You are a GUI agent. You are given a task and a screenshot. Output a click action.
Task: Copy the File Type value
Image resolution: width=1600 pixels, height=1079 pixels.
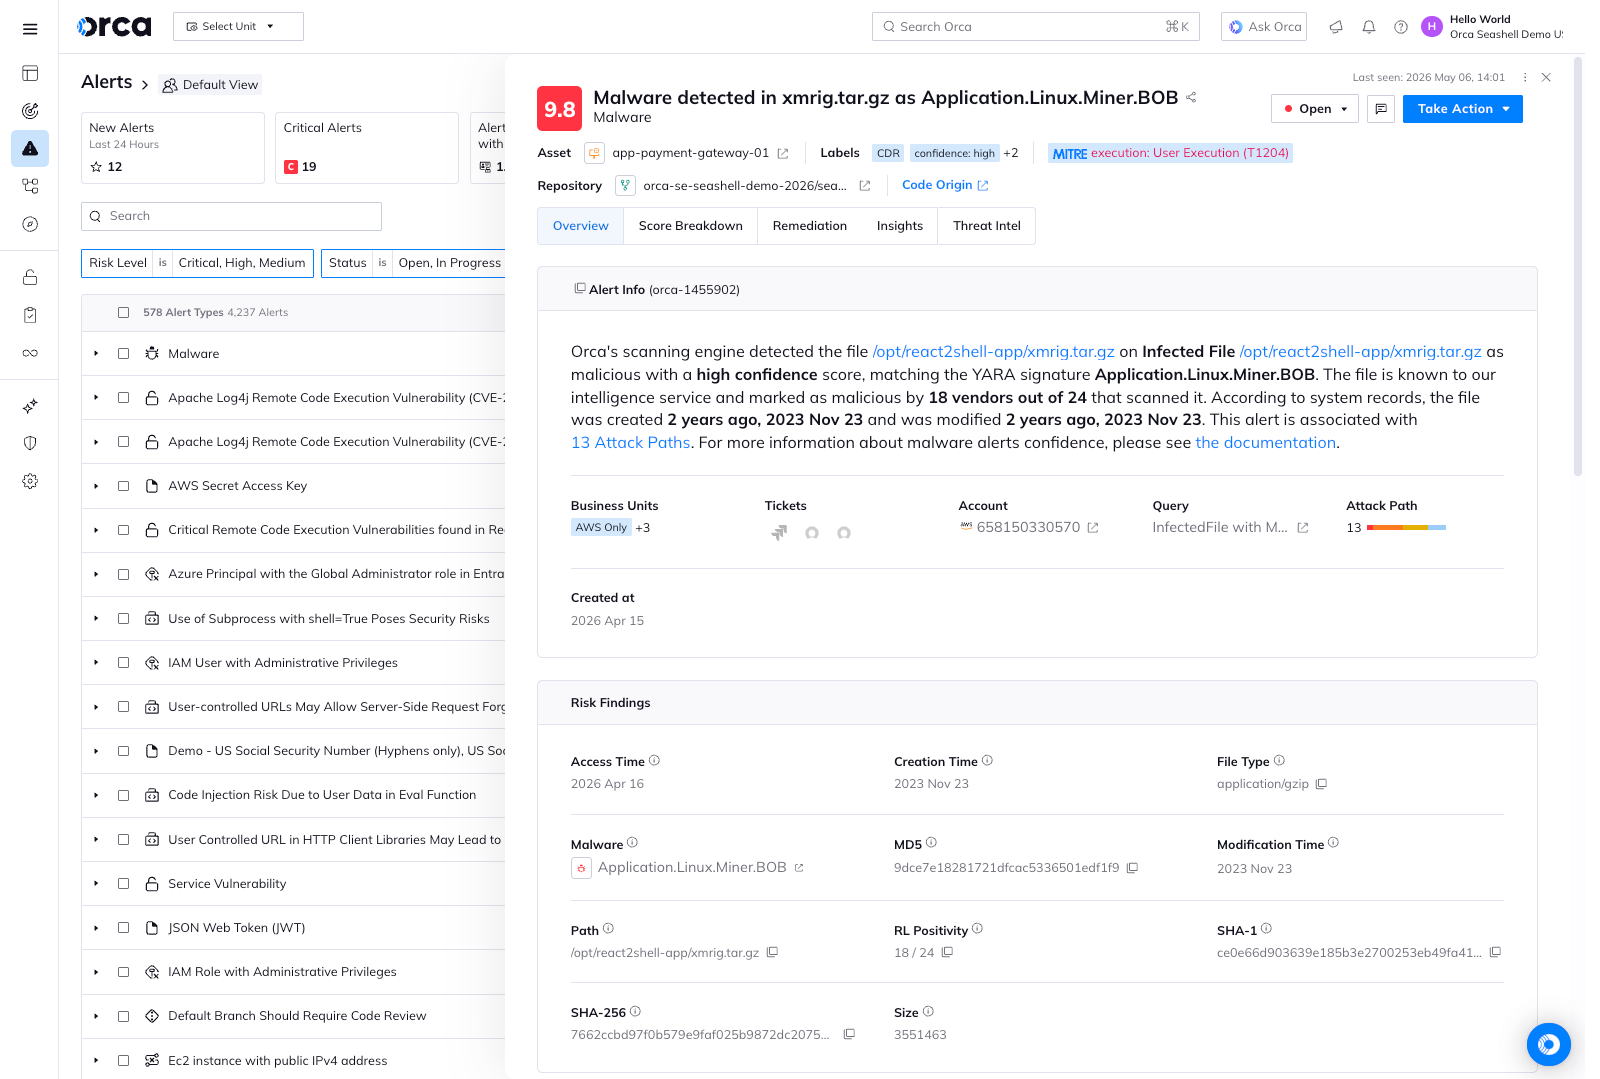[1321, 784]
